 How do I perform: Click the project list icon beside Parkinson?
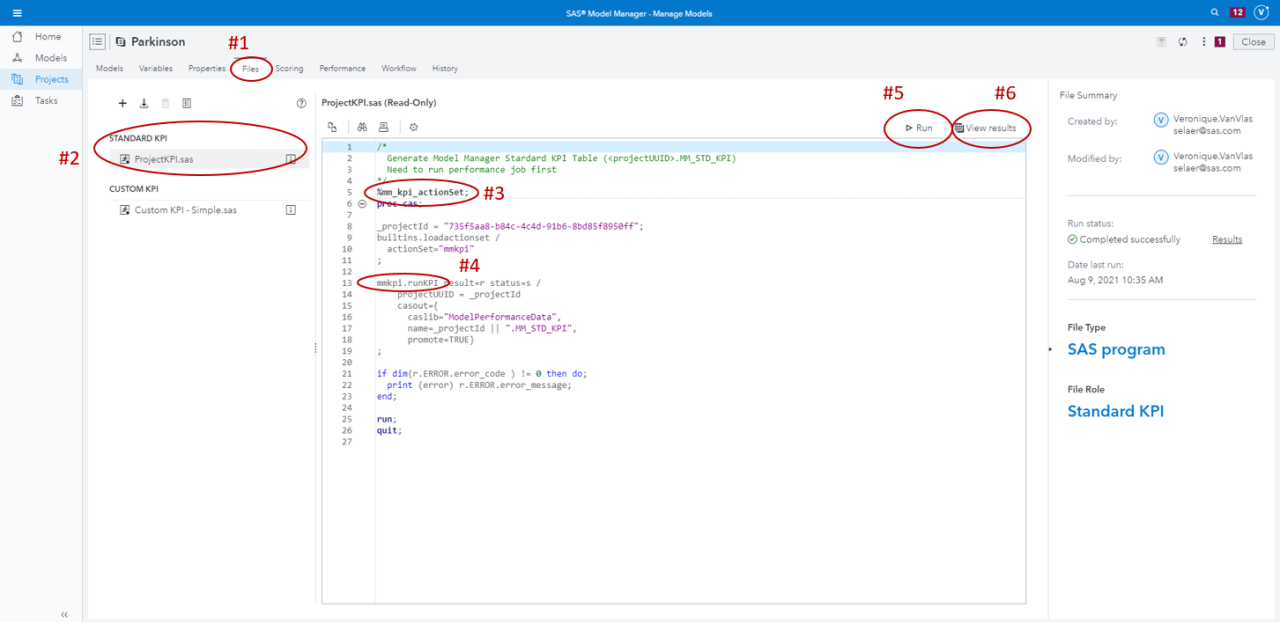coord(97,42)
